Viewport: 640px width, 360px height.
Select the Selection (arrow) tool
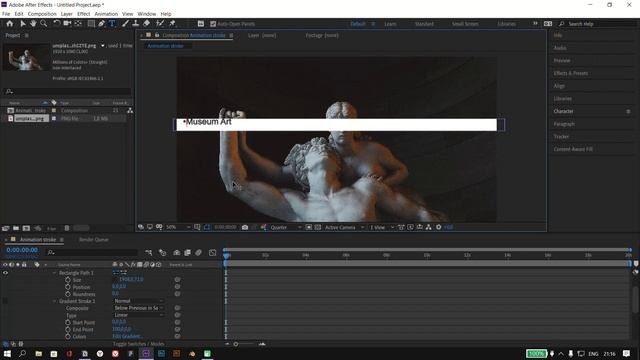click(23, 24)
